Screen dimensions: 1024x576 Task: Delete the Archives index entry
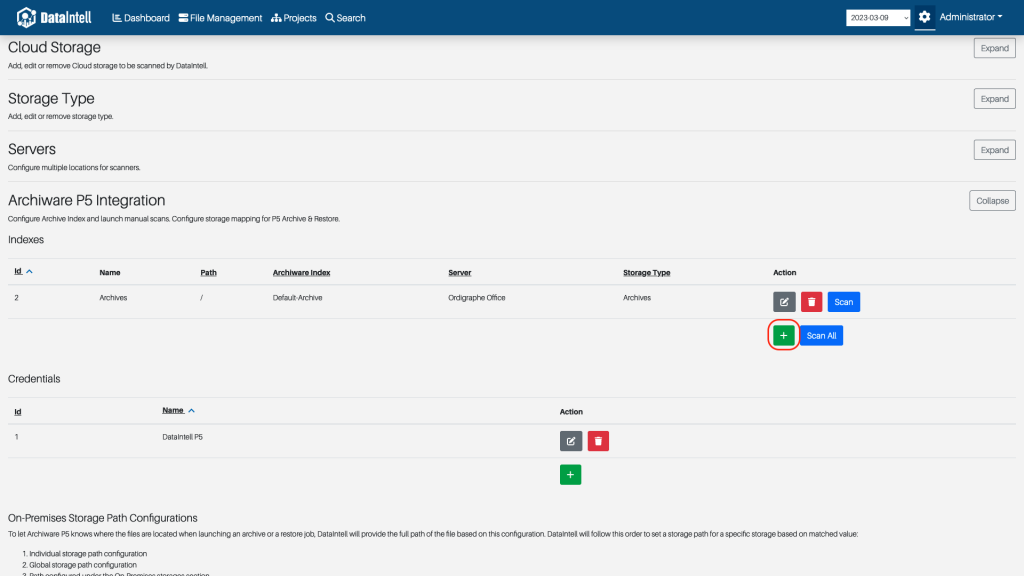click(811, 302)
